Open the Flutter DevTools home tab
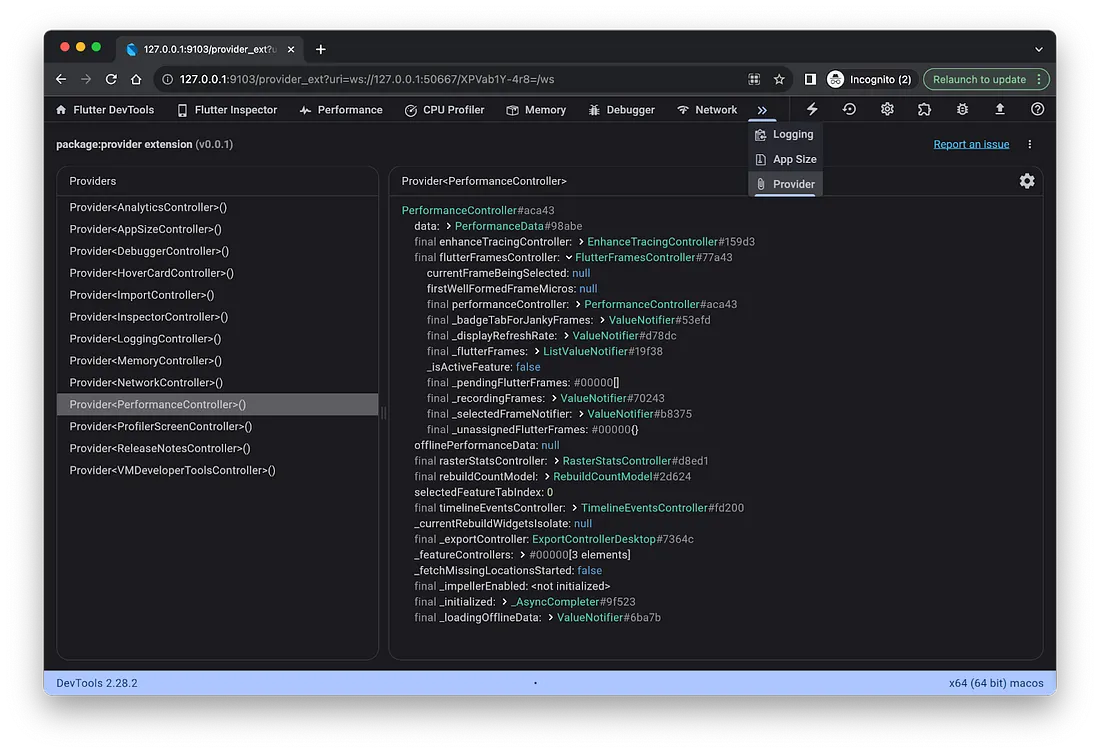This screenshot has width=1100, height=753. coord(105,110)
